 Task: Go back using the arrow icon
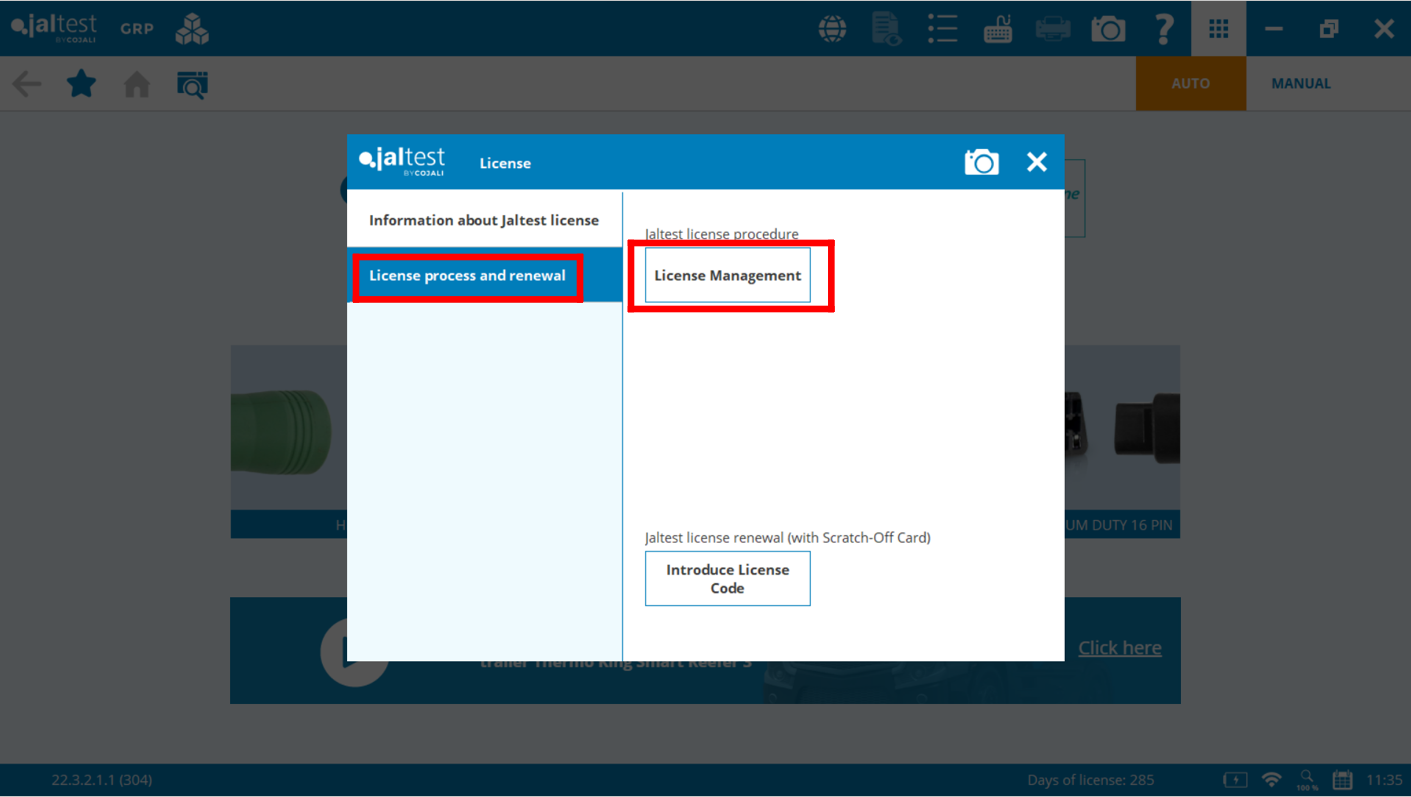pyautogui.click(x=27, y=84)
